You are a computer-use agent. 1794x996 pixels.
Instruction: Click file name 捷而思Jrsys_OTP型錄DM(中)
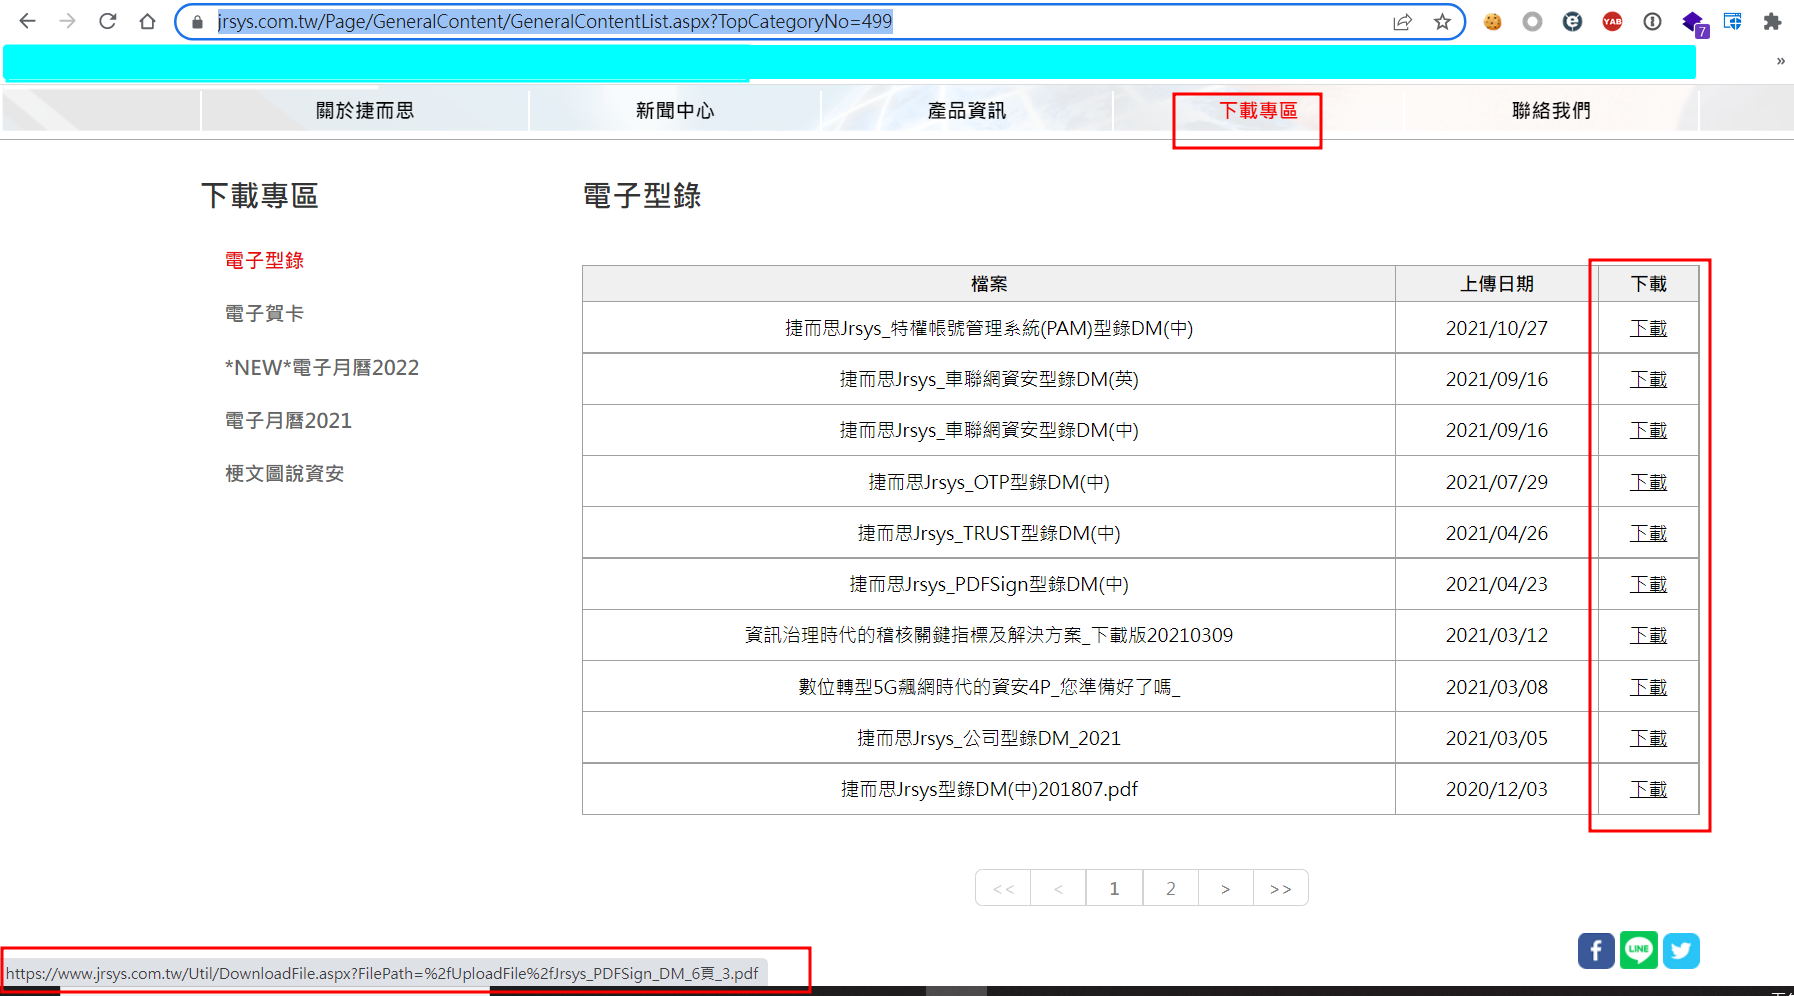pyautogui.click(x=989, y=482)
